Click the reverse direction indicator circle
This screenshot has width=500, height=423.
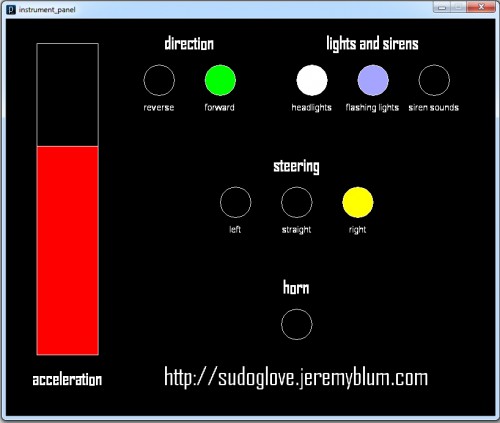coord(159,80)
